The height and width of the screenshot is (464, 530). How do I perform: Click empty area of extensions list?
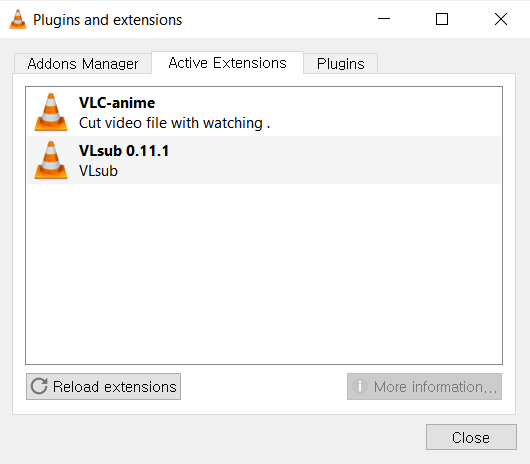264,274
